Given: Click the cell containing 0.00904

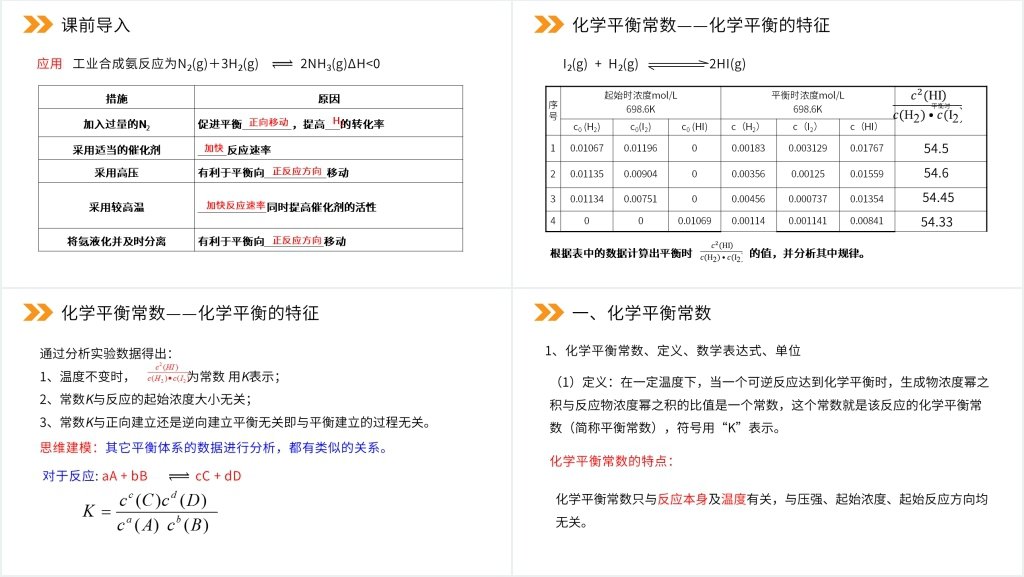Looking at the screenshot, I should [640, 174].
